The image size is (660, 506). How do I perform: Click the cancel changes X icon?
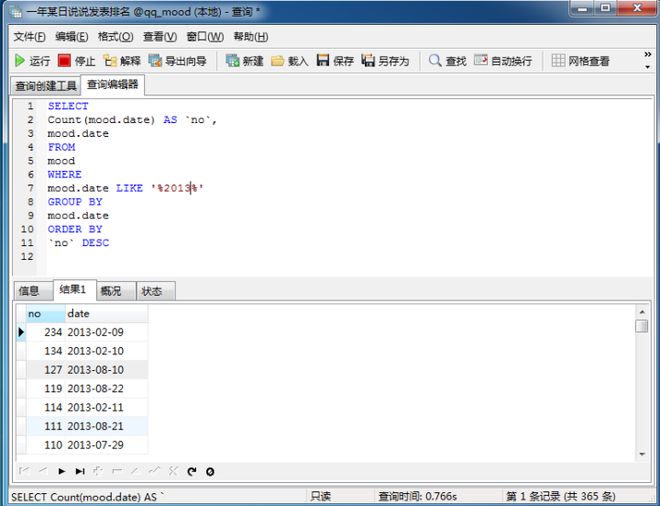(173, 471)
